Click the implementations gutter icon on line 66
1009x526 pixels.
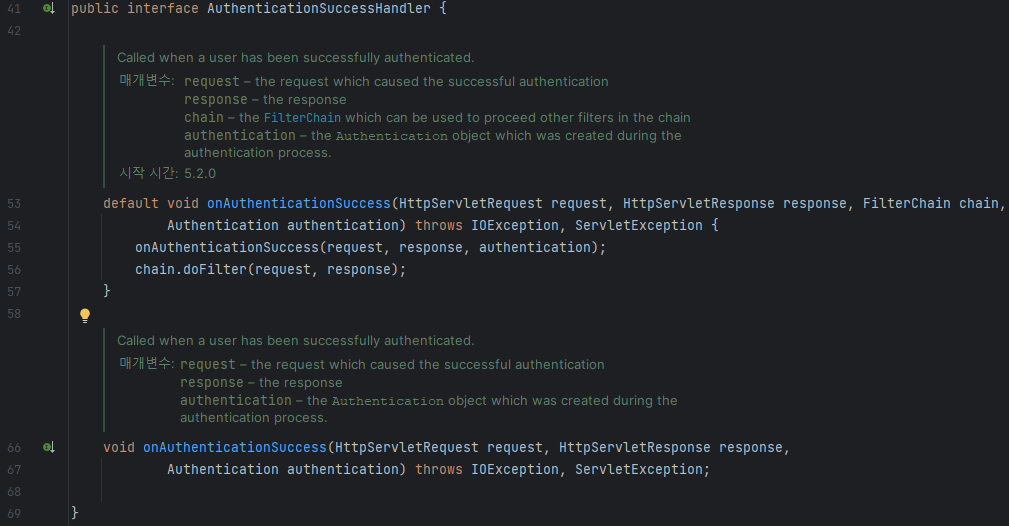[49, 447]
